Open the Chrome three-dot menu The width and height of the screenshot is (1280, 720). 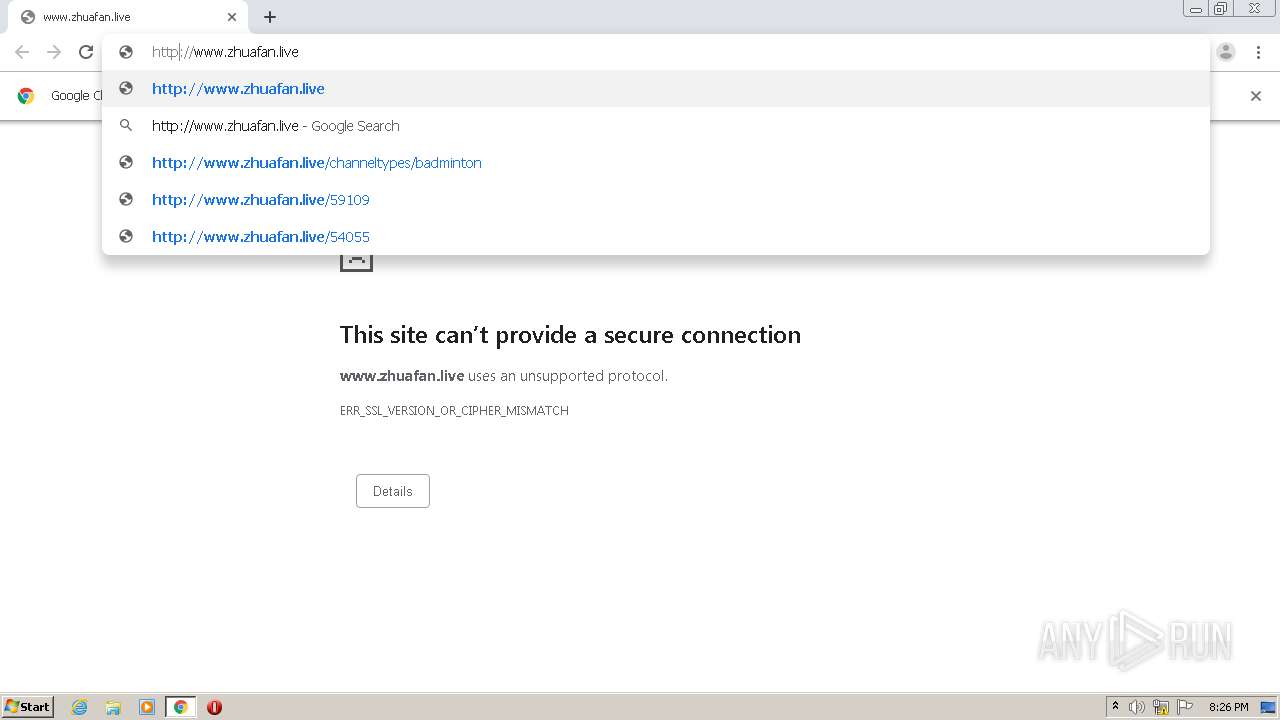(1258, 52)
